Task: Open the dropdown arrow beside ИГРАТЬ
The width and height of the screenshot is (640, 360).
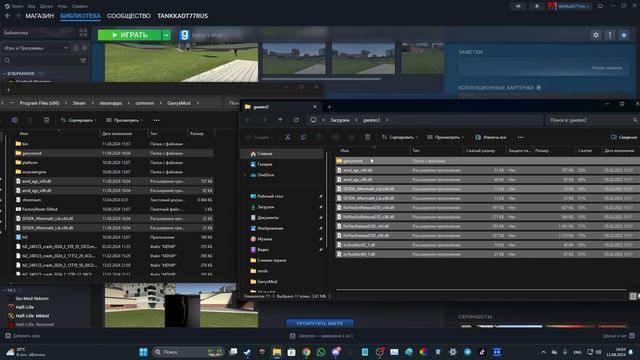Action: (x=167, y=35)
